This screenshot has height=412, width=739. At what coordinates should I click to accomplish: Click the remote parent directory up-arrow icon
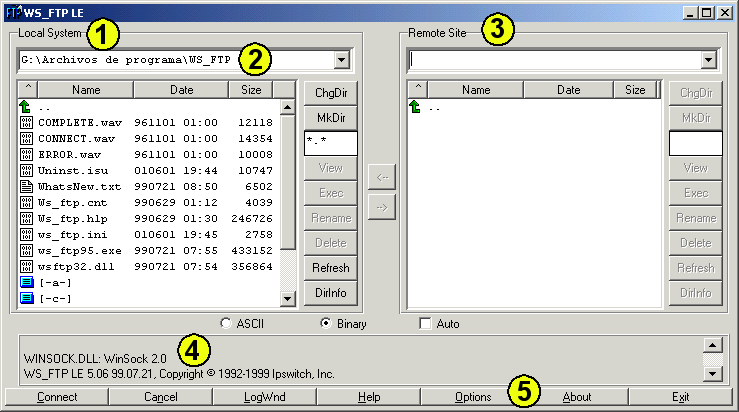(x=415, y=107)
